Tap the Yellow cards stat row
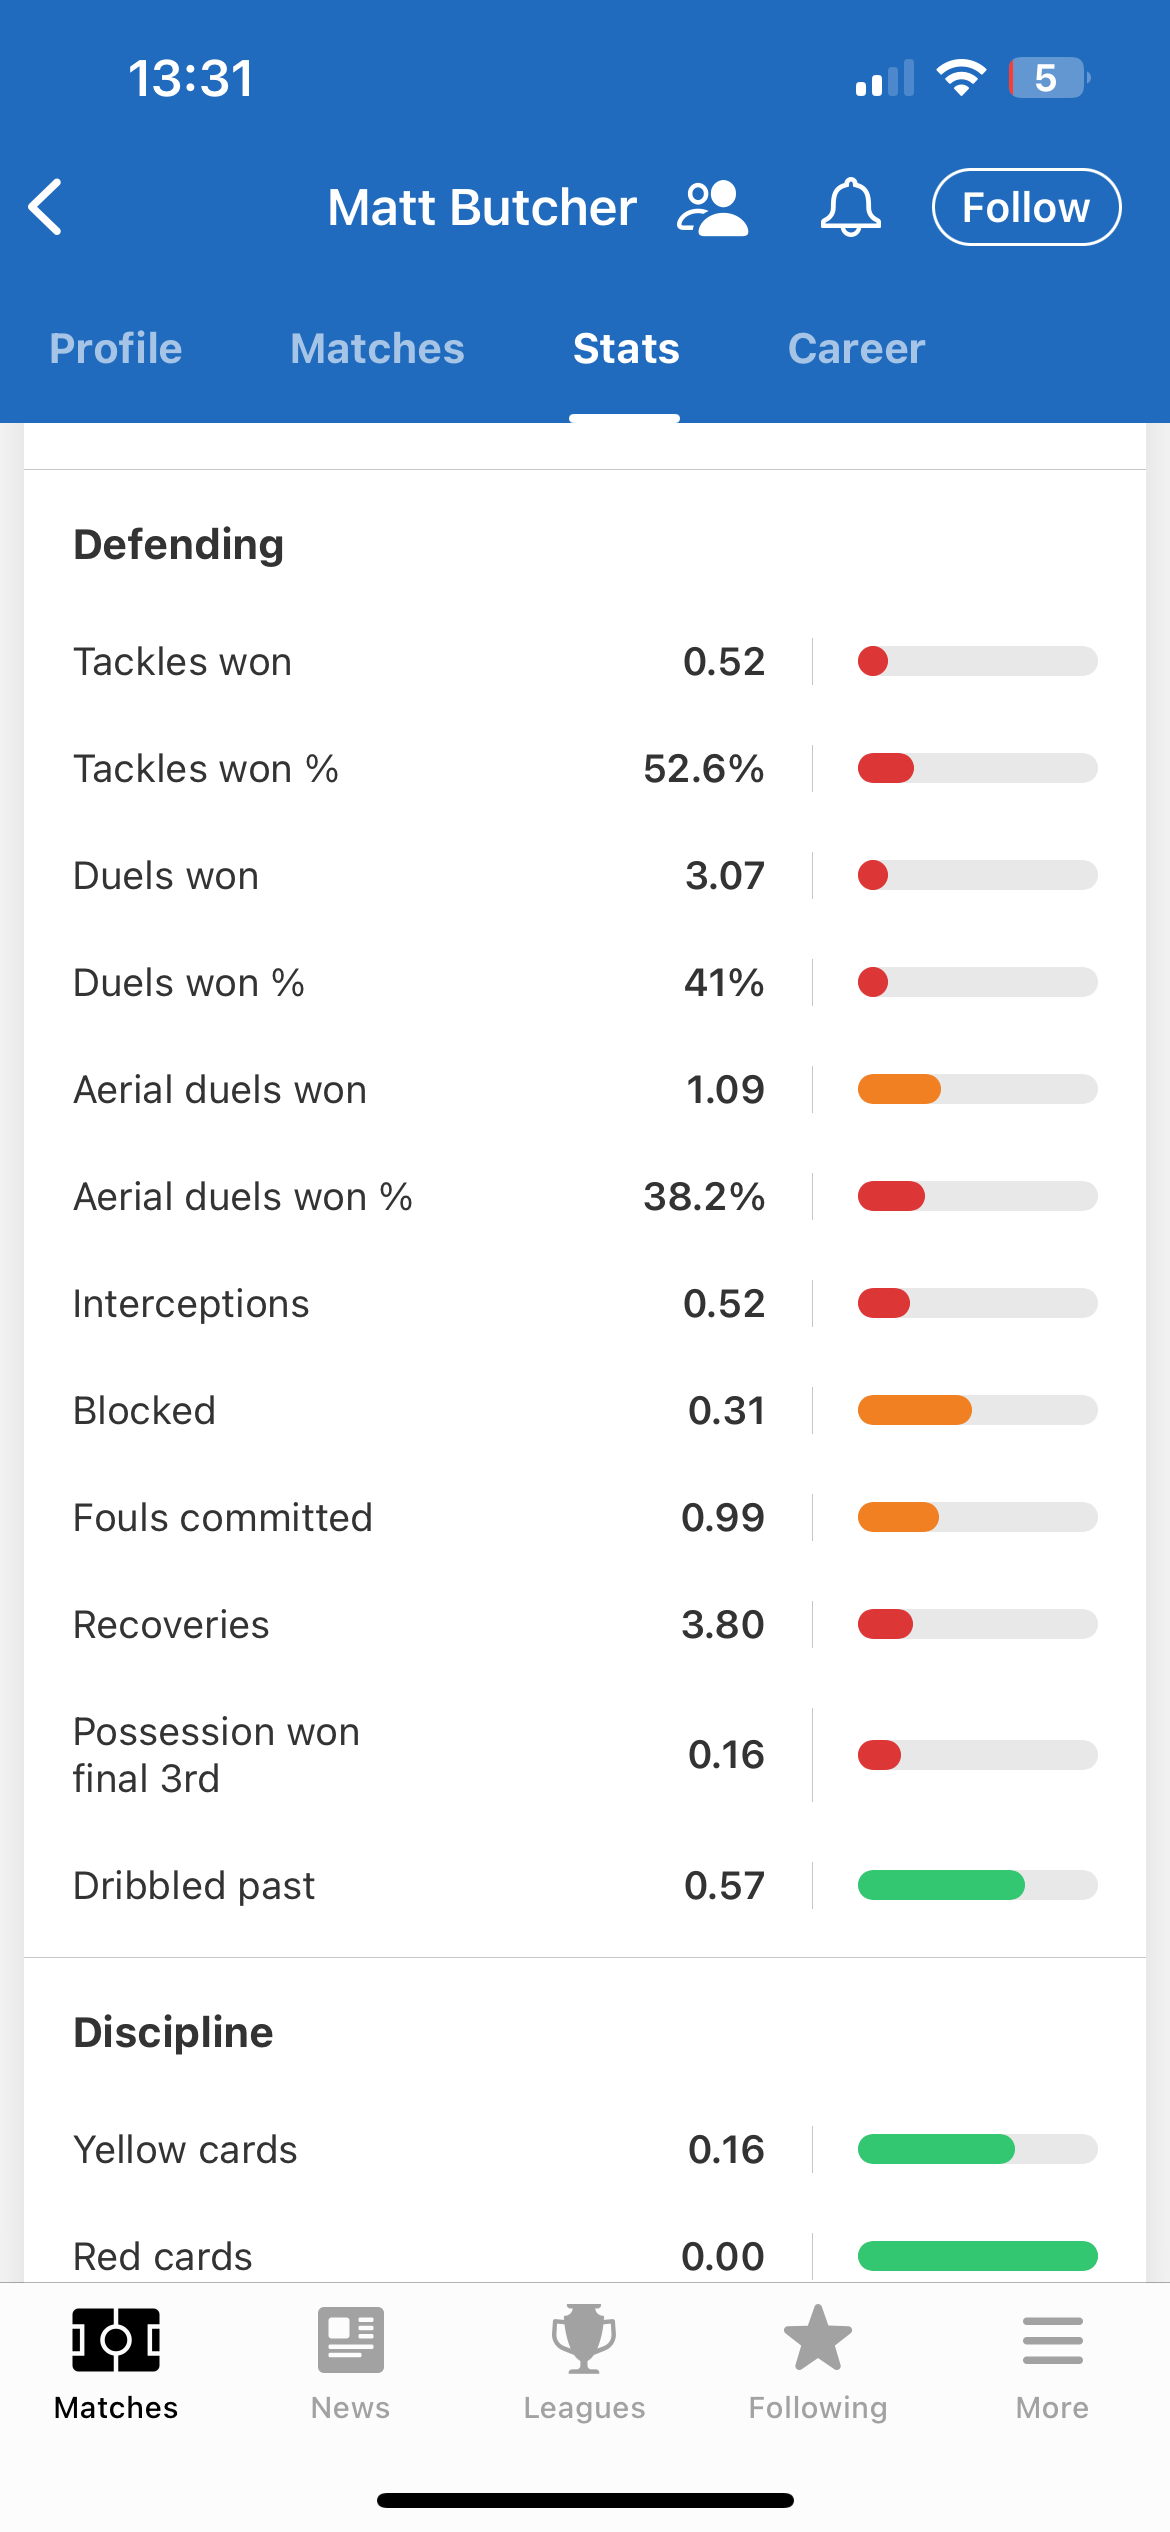Screen dimensions: 1170x2532 tap(420, 2149)
